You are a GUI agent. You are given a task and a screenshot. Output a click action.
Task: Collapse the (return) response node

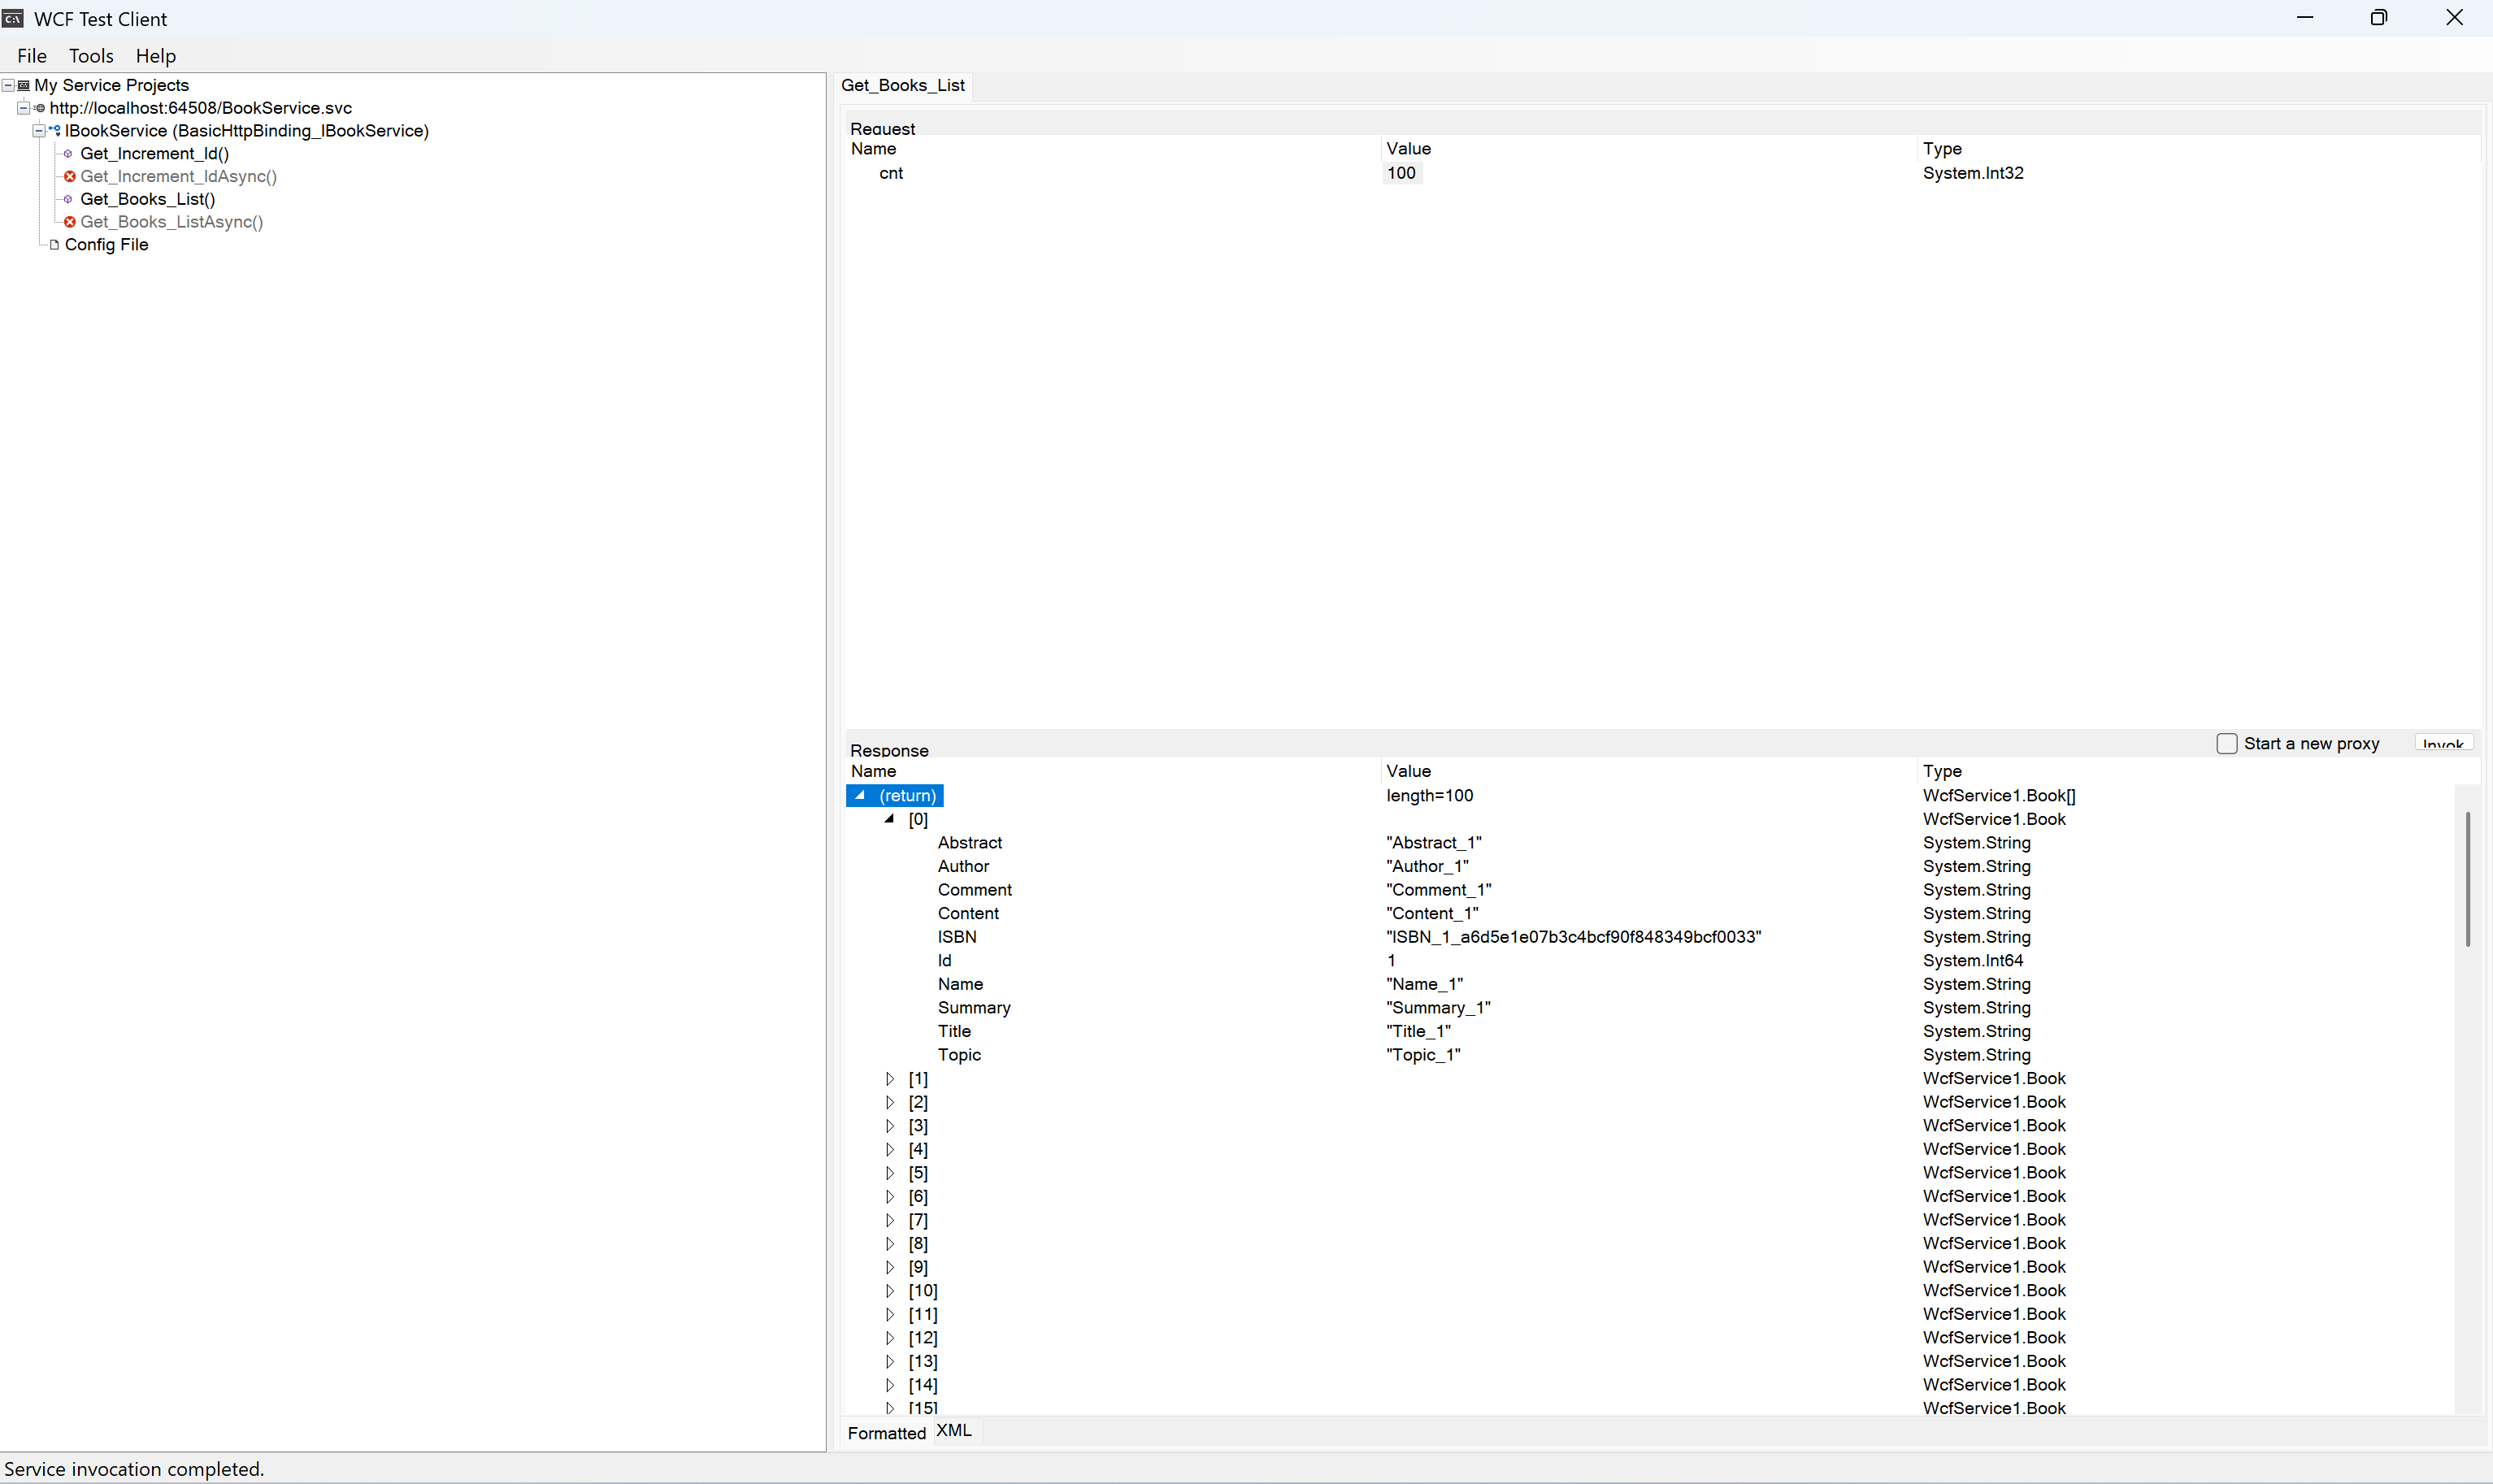click(x=860, y=796)
